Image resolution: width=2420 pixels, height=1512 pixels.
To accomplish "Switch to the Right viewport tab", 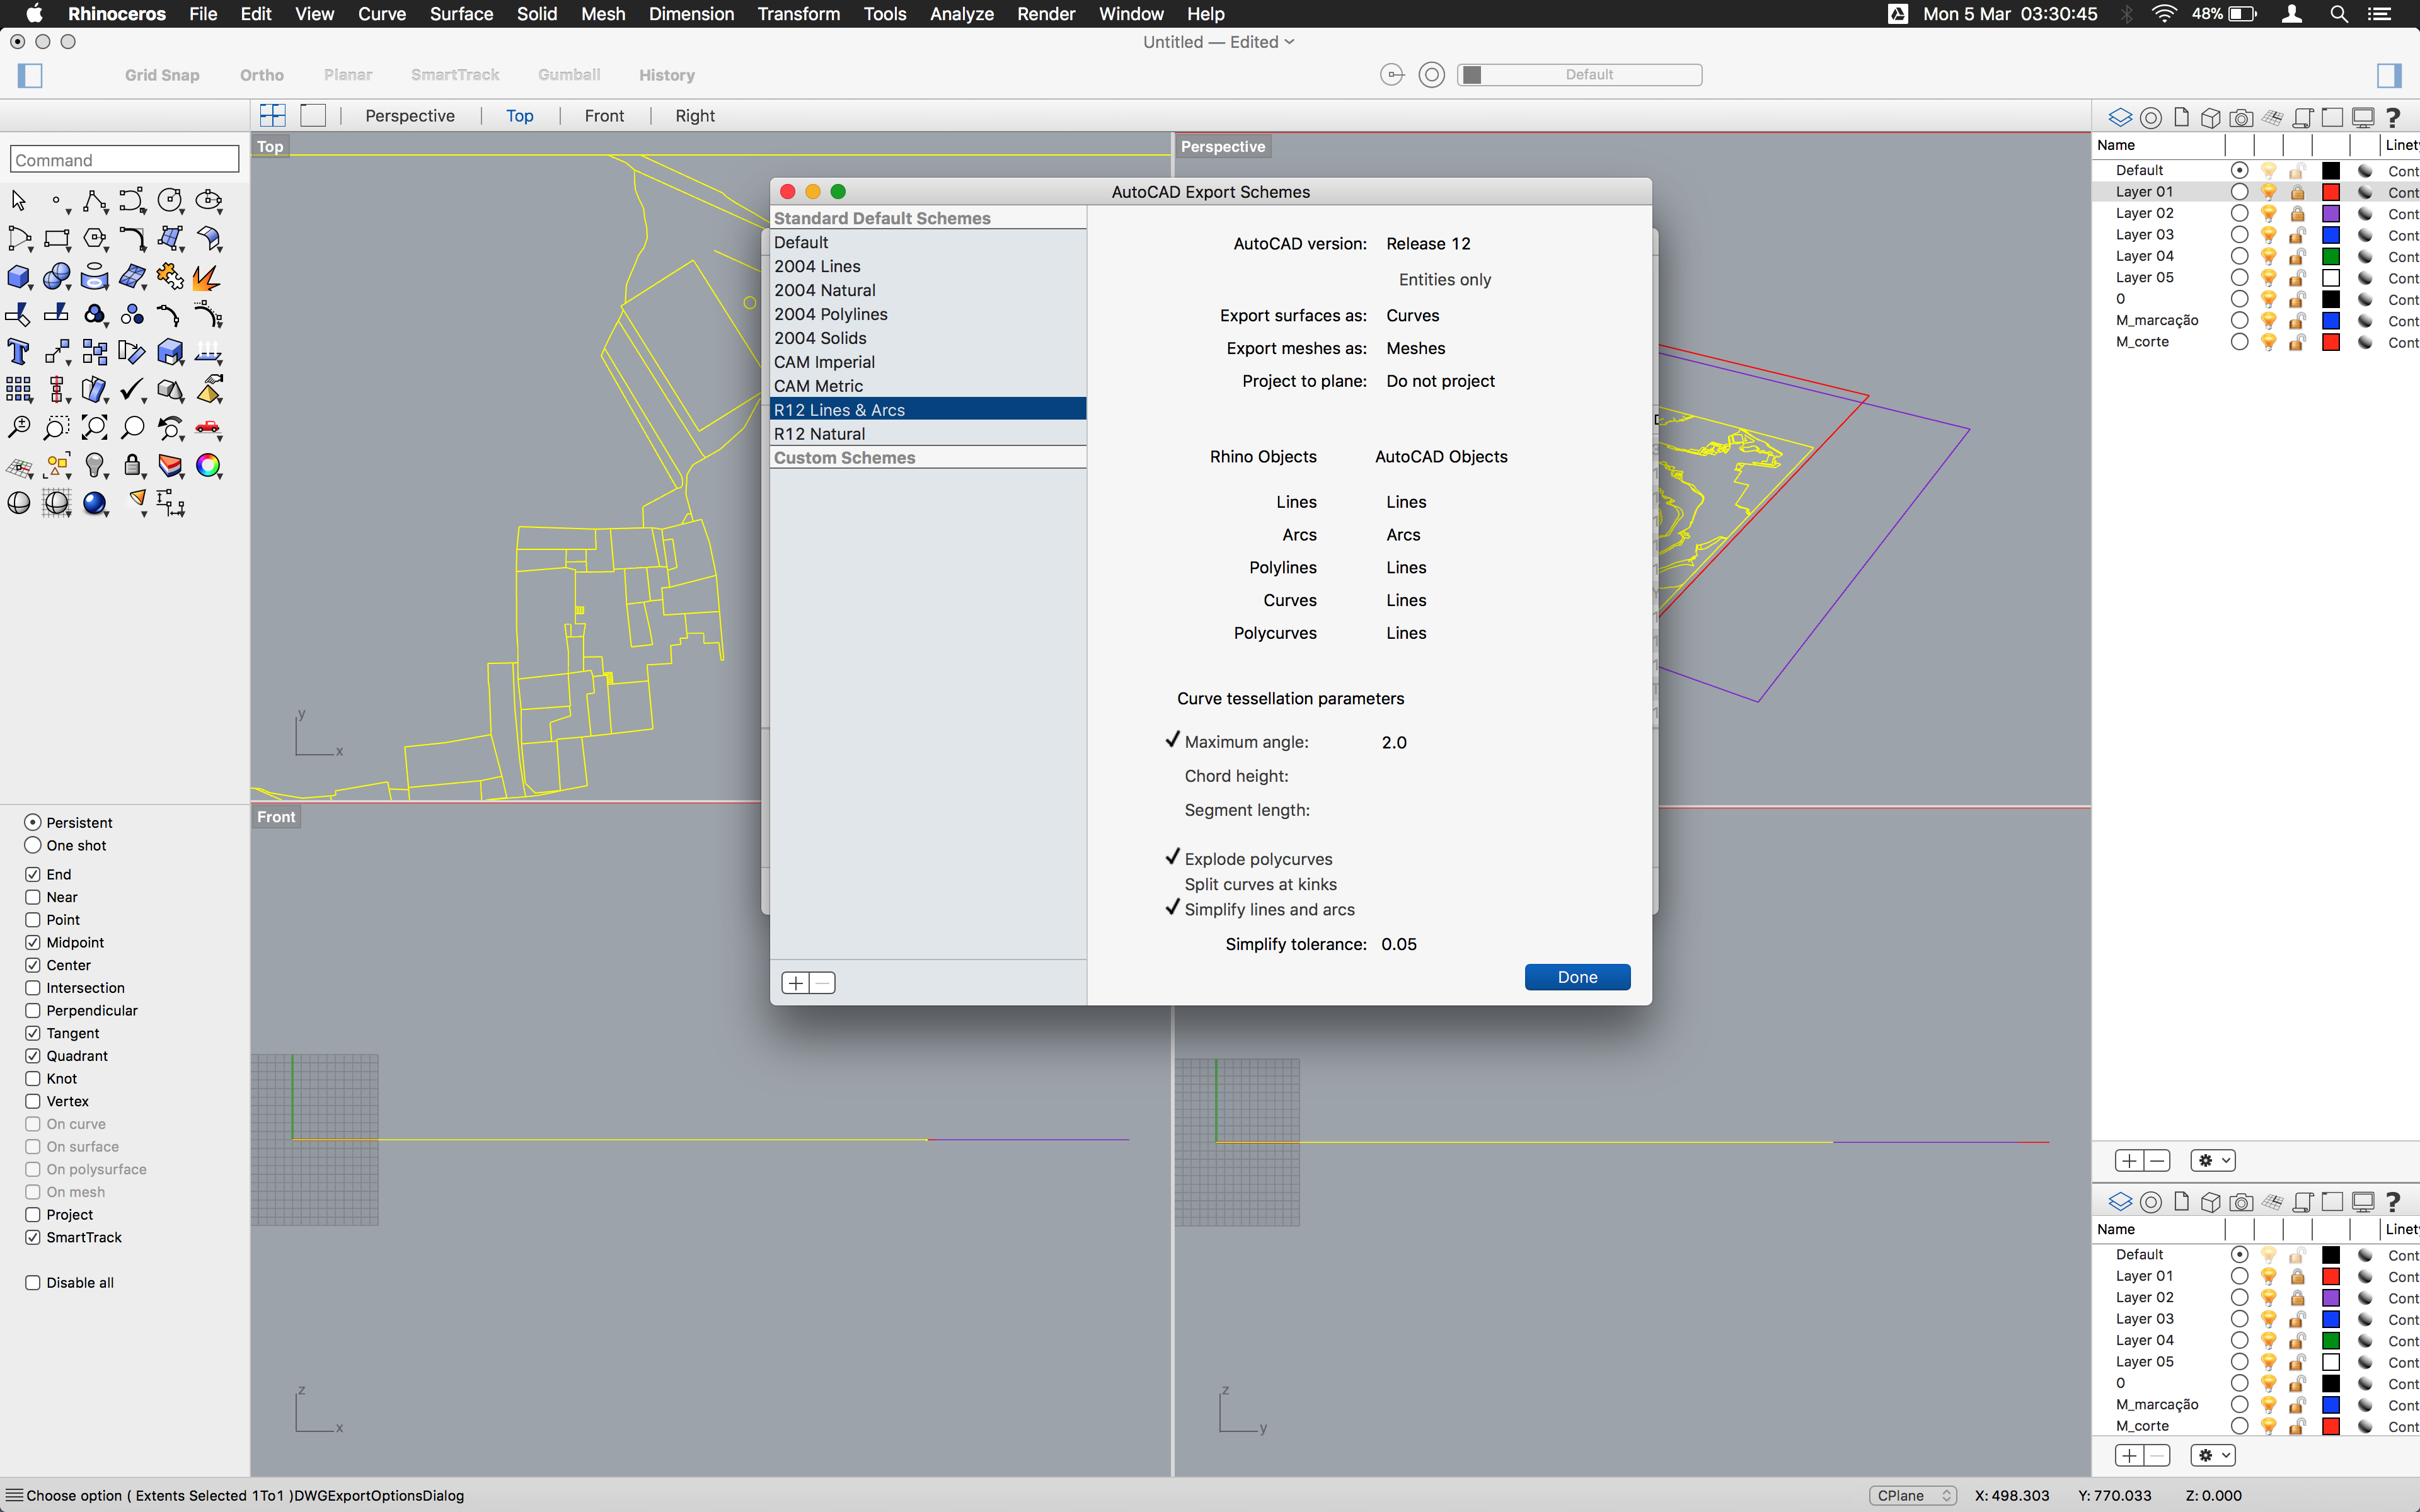I will tap(695, 116).
